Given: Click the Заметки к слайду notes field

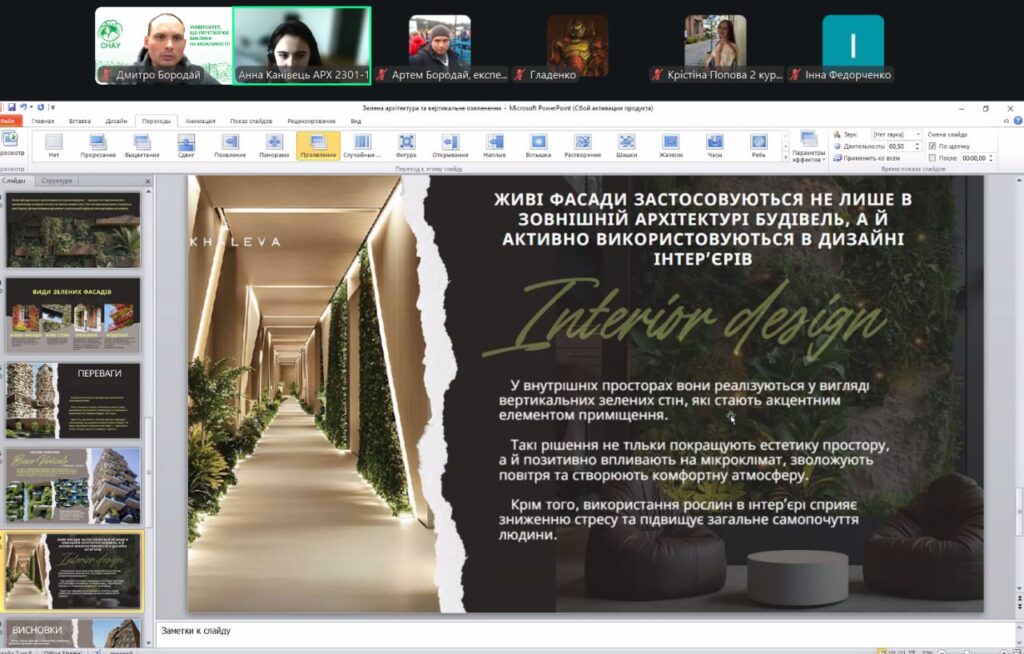Looking at the screenshot, I should (580, 631).
